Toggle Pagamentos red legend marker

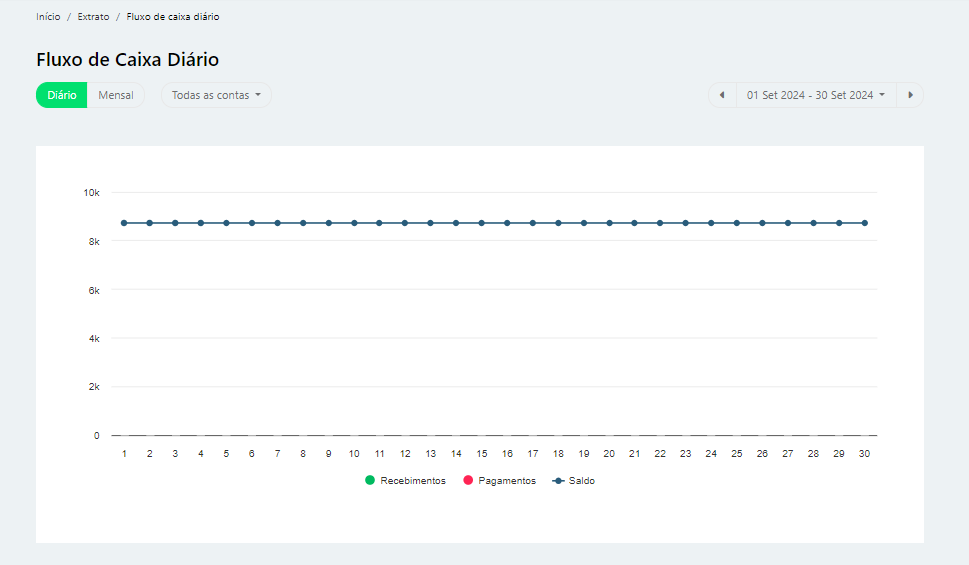(467, 481)
